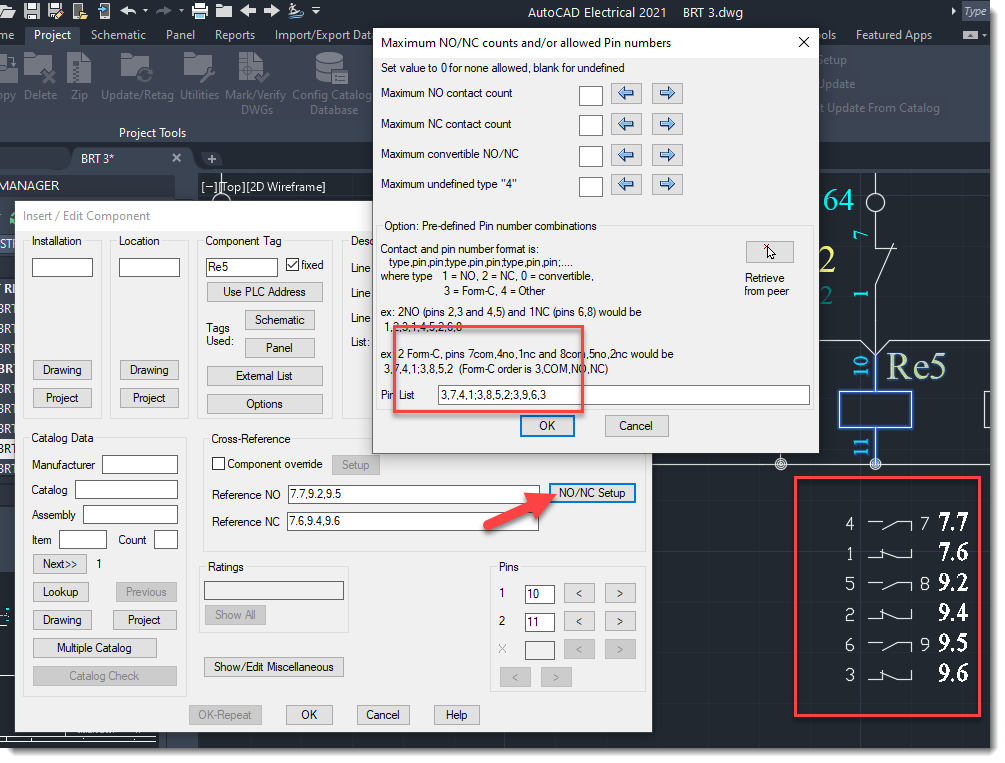Undo the last action
This screenshot has width=1005, height=763.
click(130, 11)
